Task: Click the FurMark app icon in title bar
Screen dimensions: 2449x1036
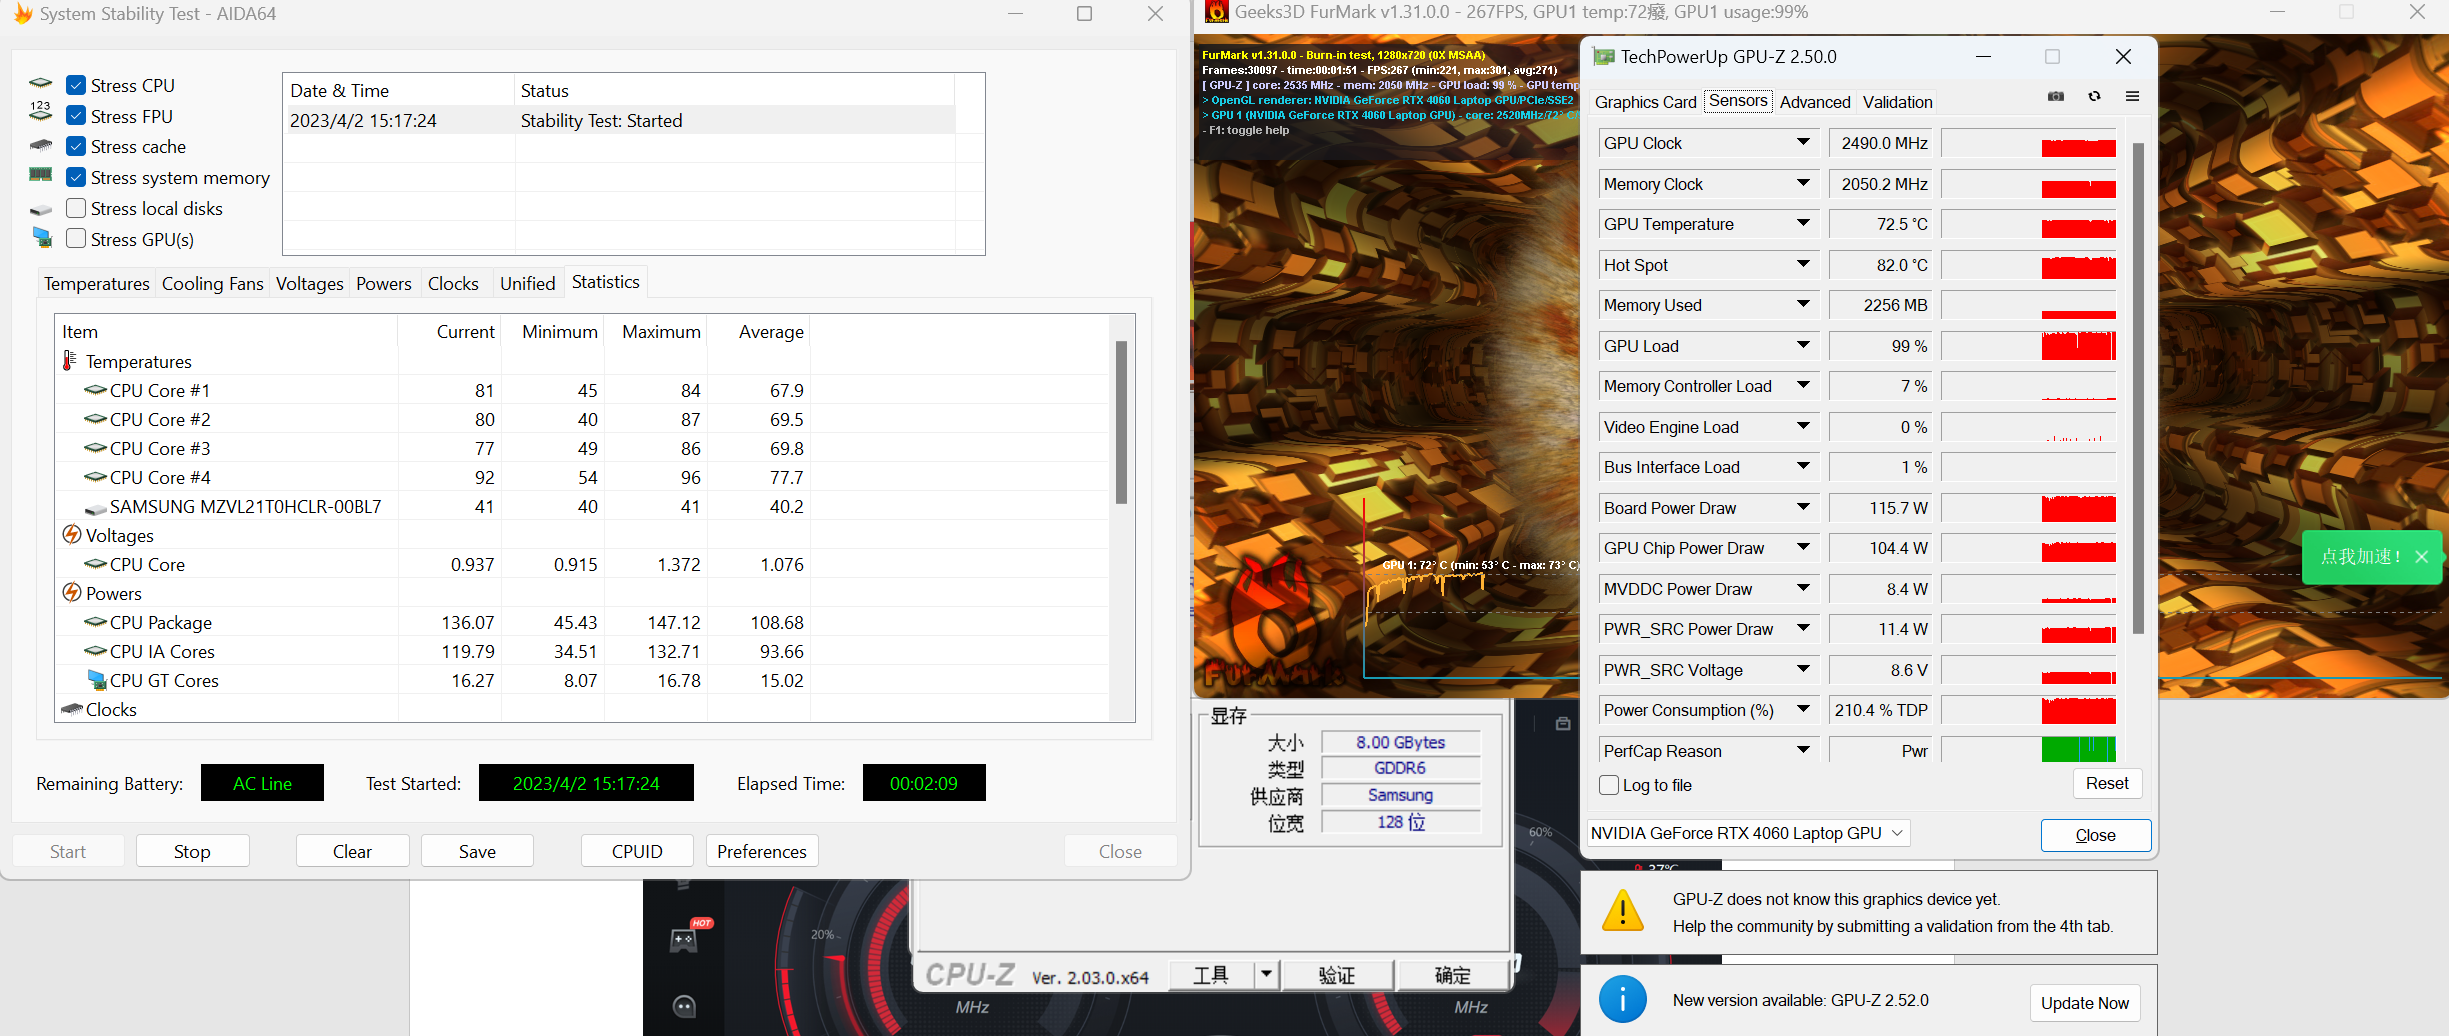Action: click(1216, 12)
